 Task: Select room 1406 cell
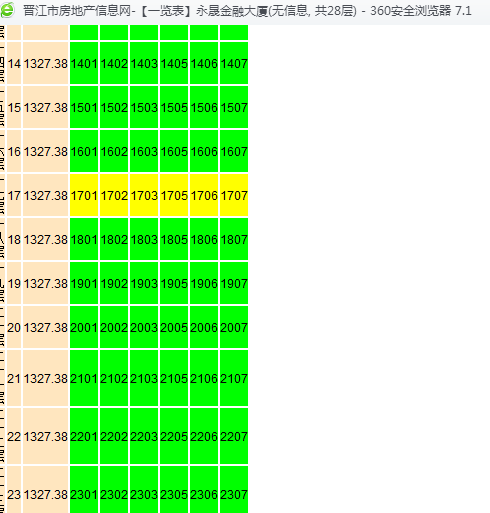[x=204, y=63]
